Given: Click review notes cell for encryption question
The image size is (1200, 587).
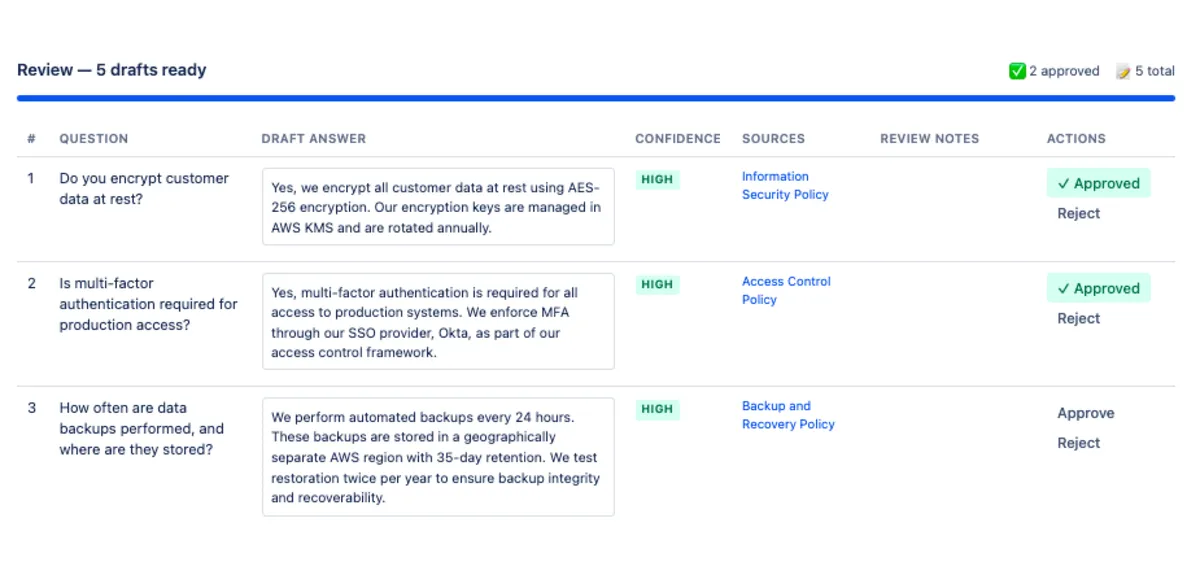Looking at the screenshot, I should (x=953, y=209).
